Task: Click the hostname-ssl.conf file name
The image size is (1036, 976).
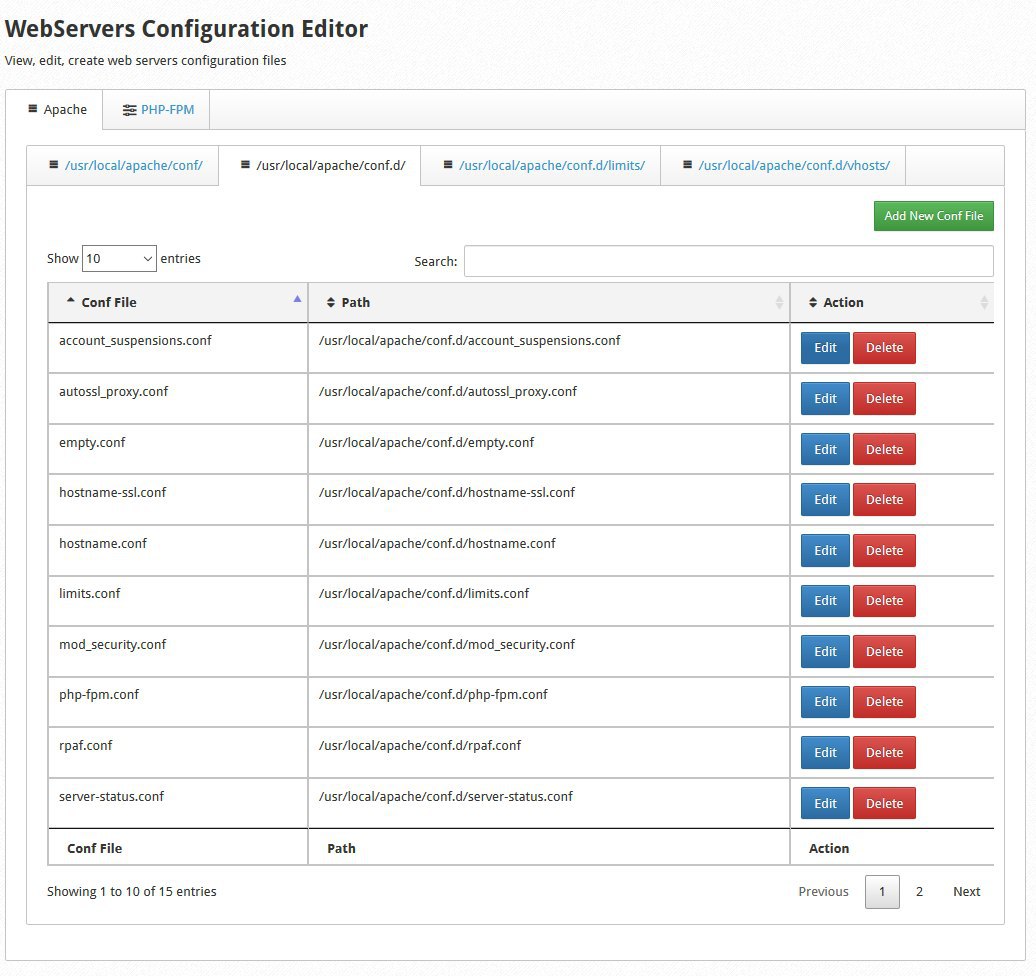Action: click(x=112, y=493)
